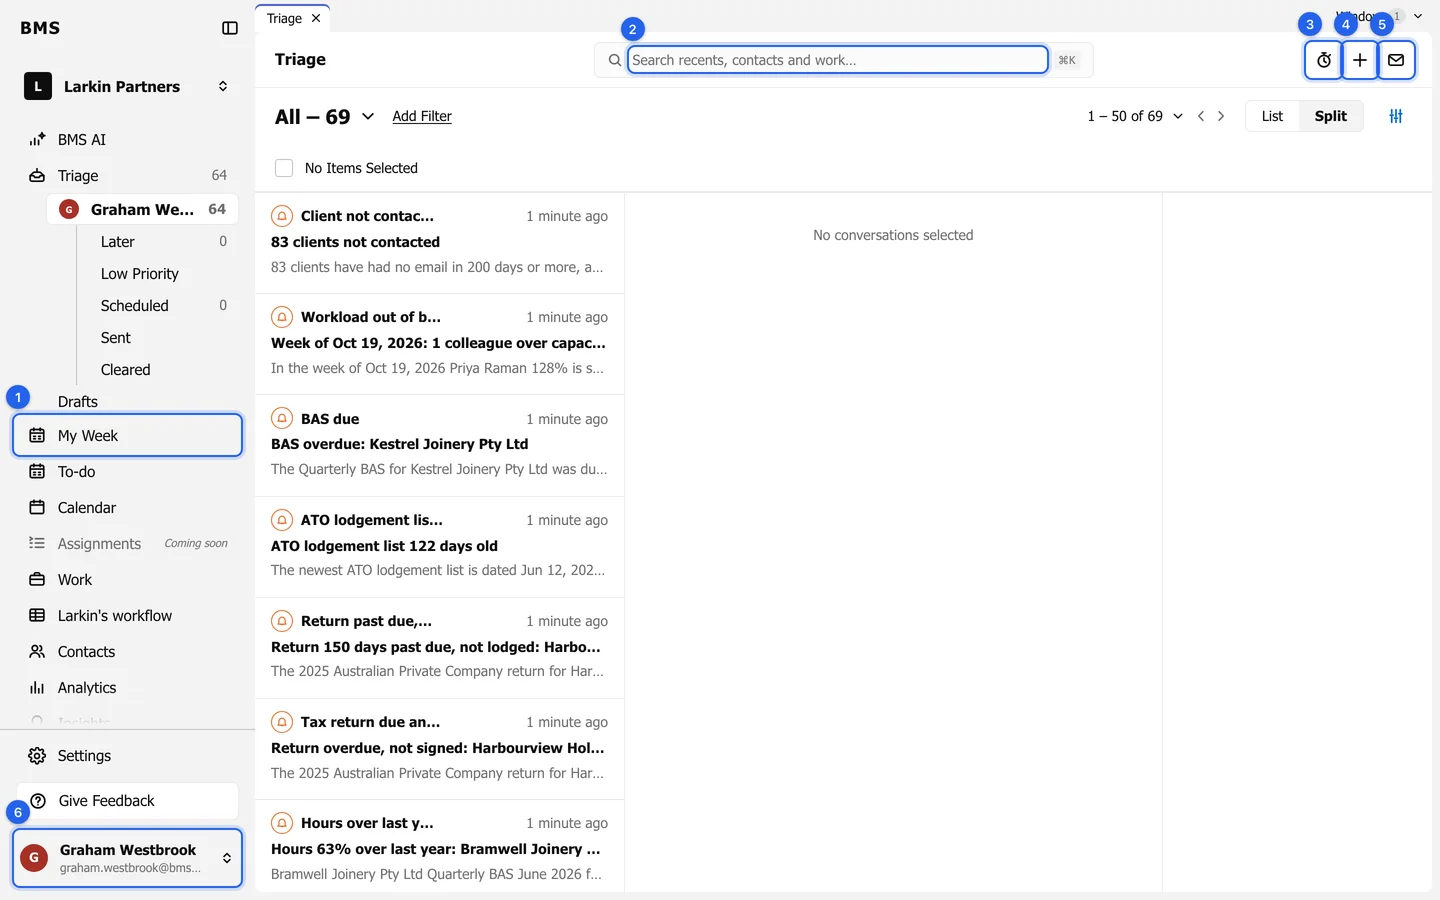Switch to List view
Viewport: 1440px width, 900px height.
(1272, 116)
